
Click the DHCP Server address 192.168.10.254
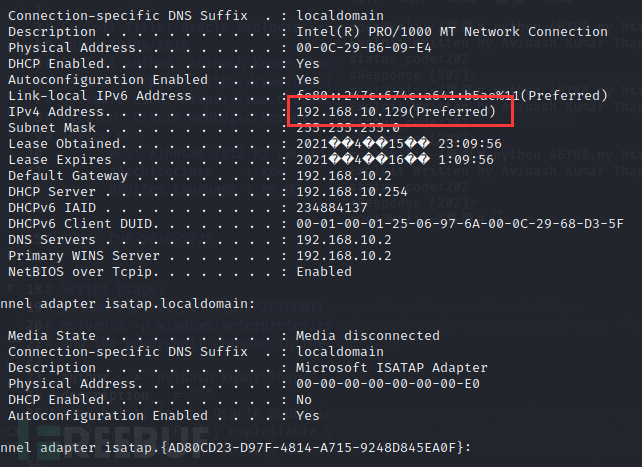point(352,192)
